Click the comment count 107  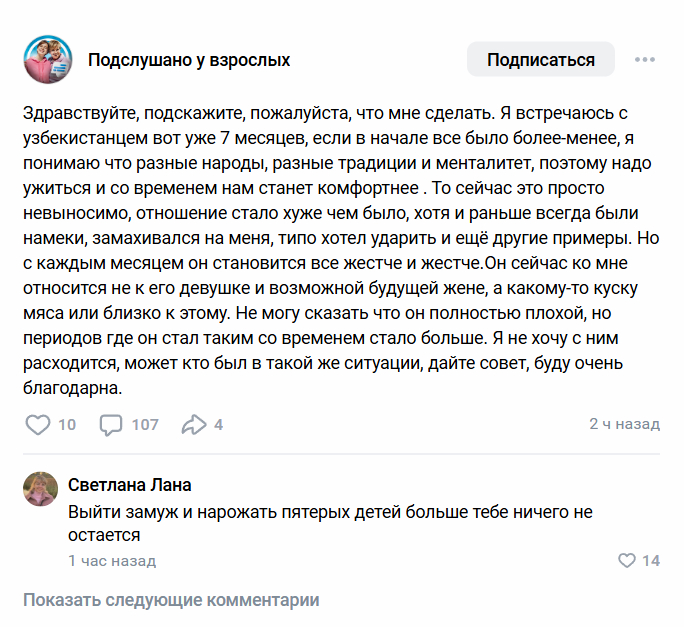pos(145,425)
